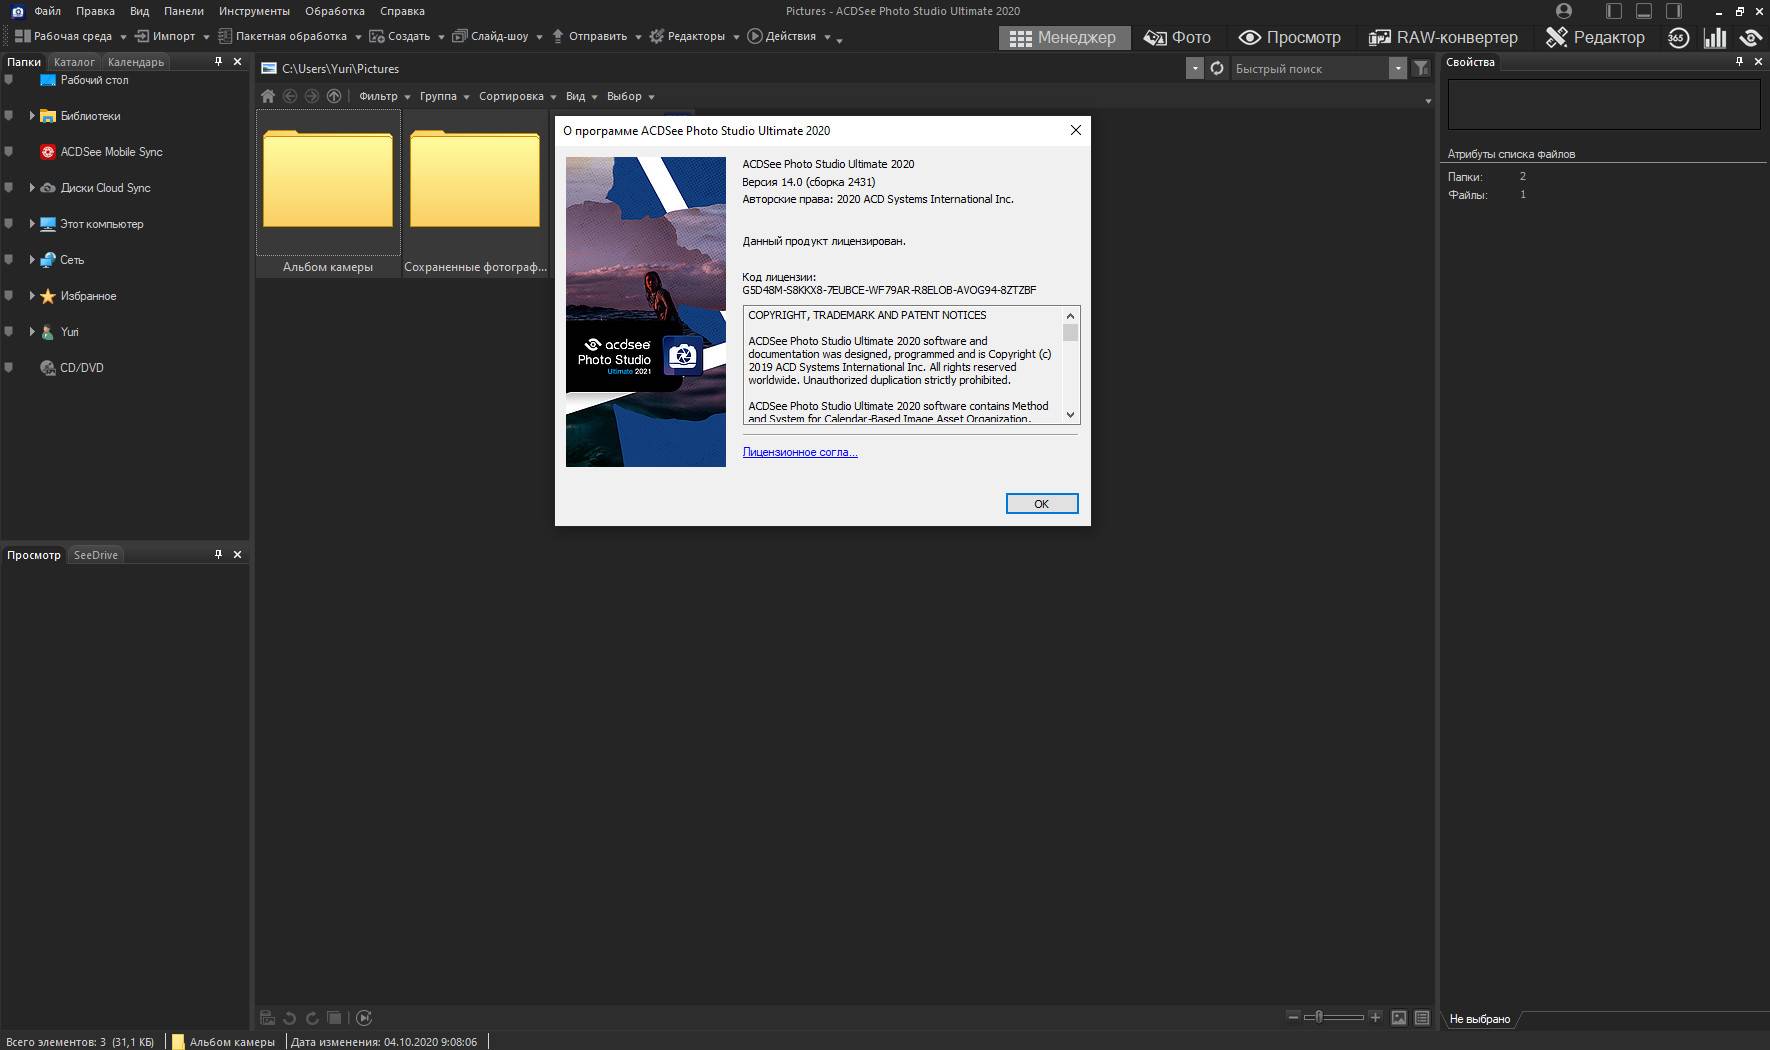Expand the Библиотеки tree node
Viewport: 1770px width, 1050px height.
[x=32, y=116]
